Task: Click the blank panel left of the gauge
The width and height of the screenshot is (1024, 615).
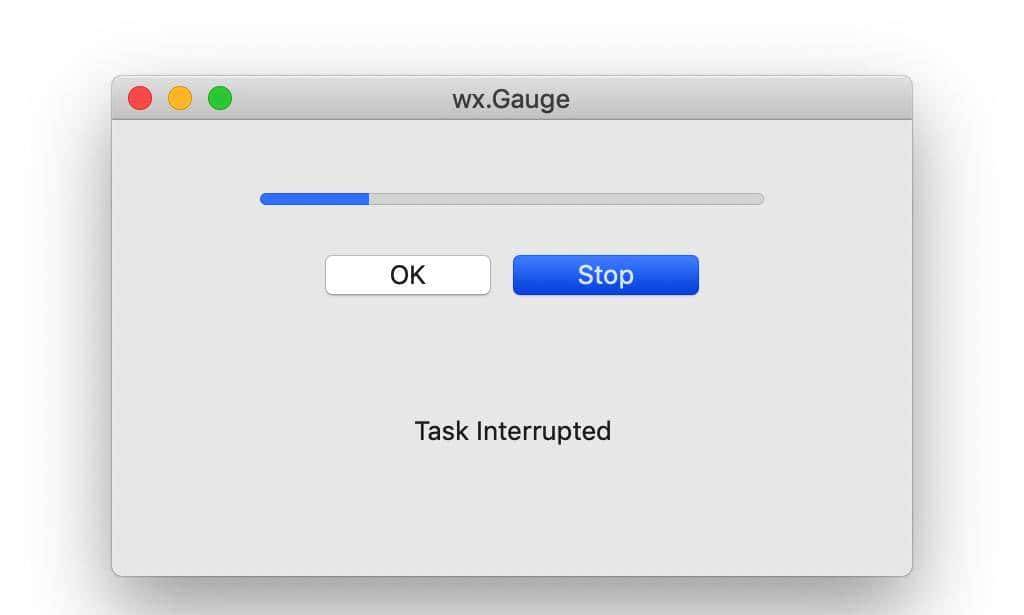Action: pos(185,199)
